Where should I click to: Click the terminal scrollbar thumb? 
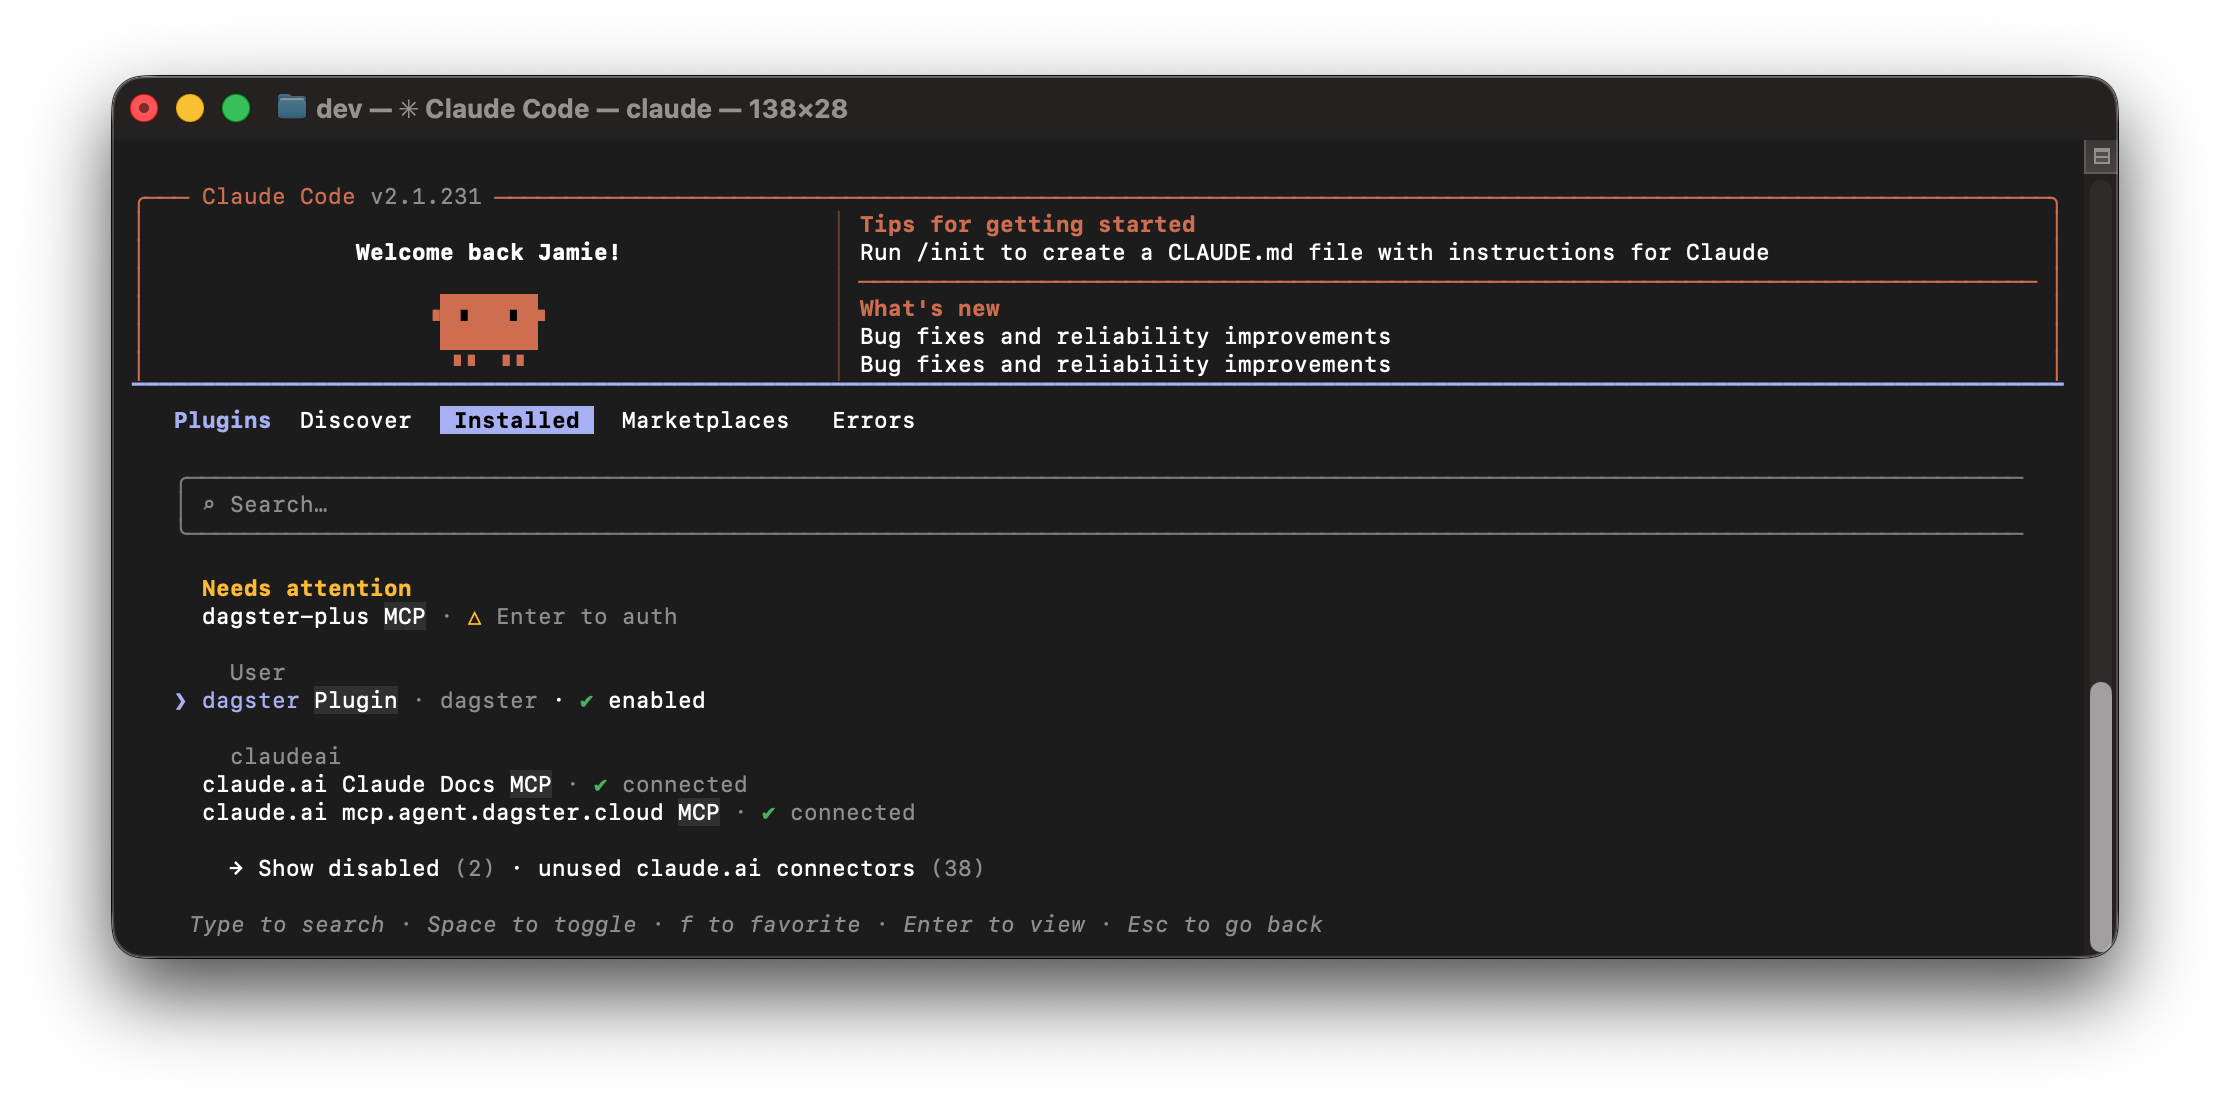point(2100,815)
